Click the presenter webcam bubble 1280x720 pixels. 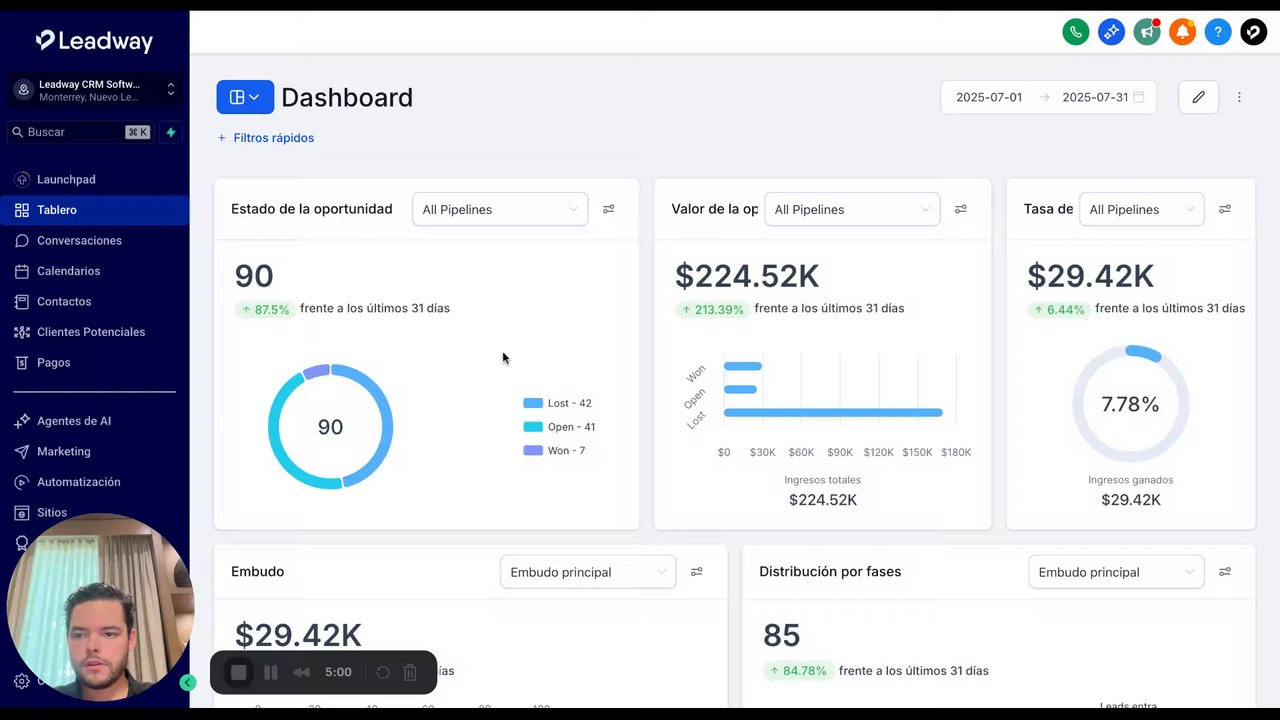100,607
